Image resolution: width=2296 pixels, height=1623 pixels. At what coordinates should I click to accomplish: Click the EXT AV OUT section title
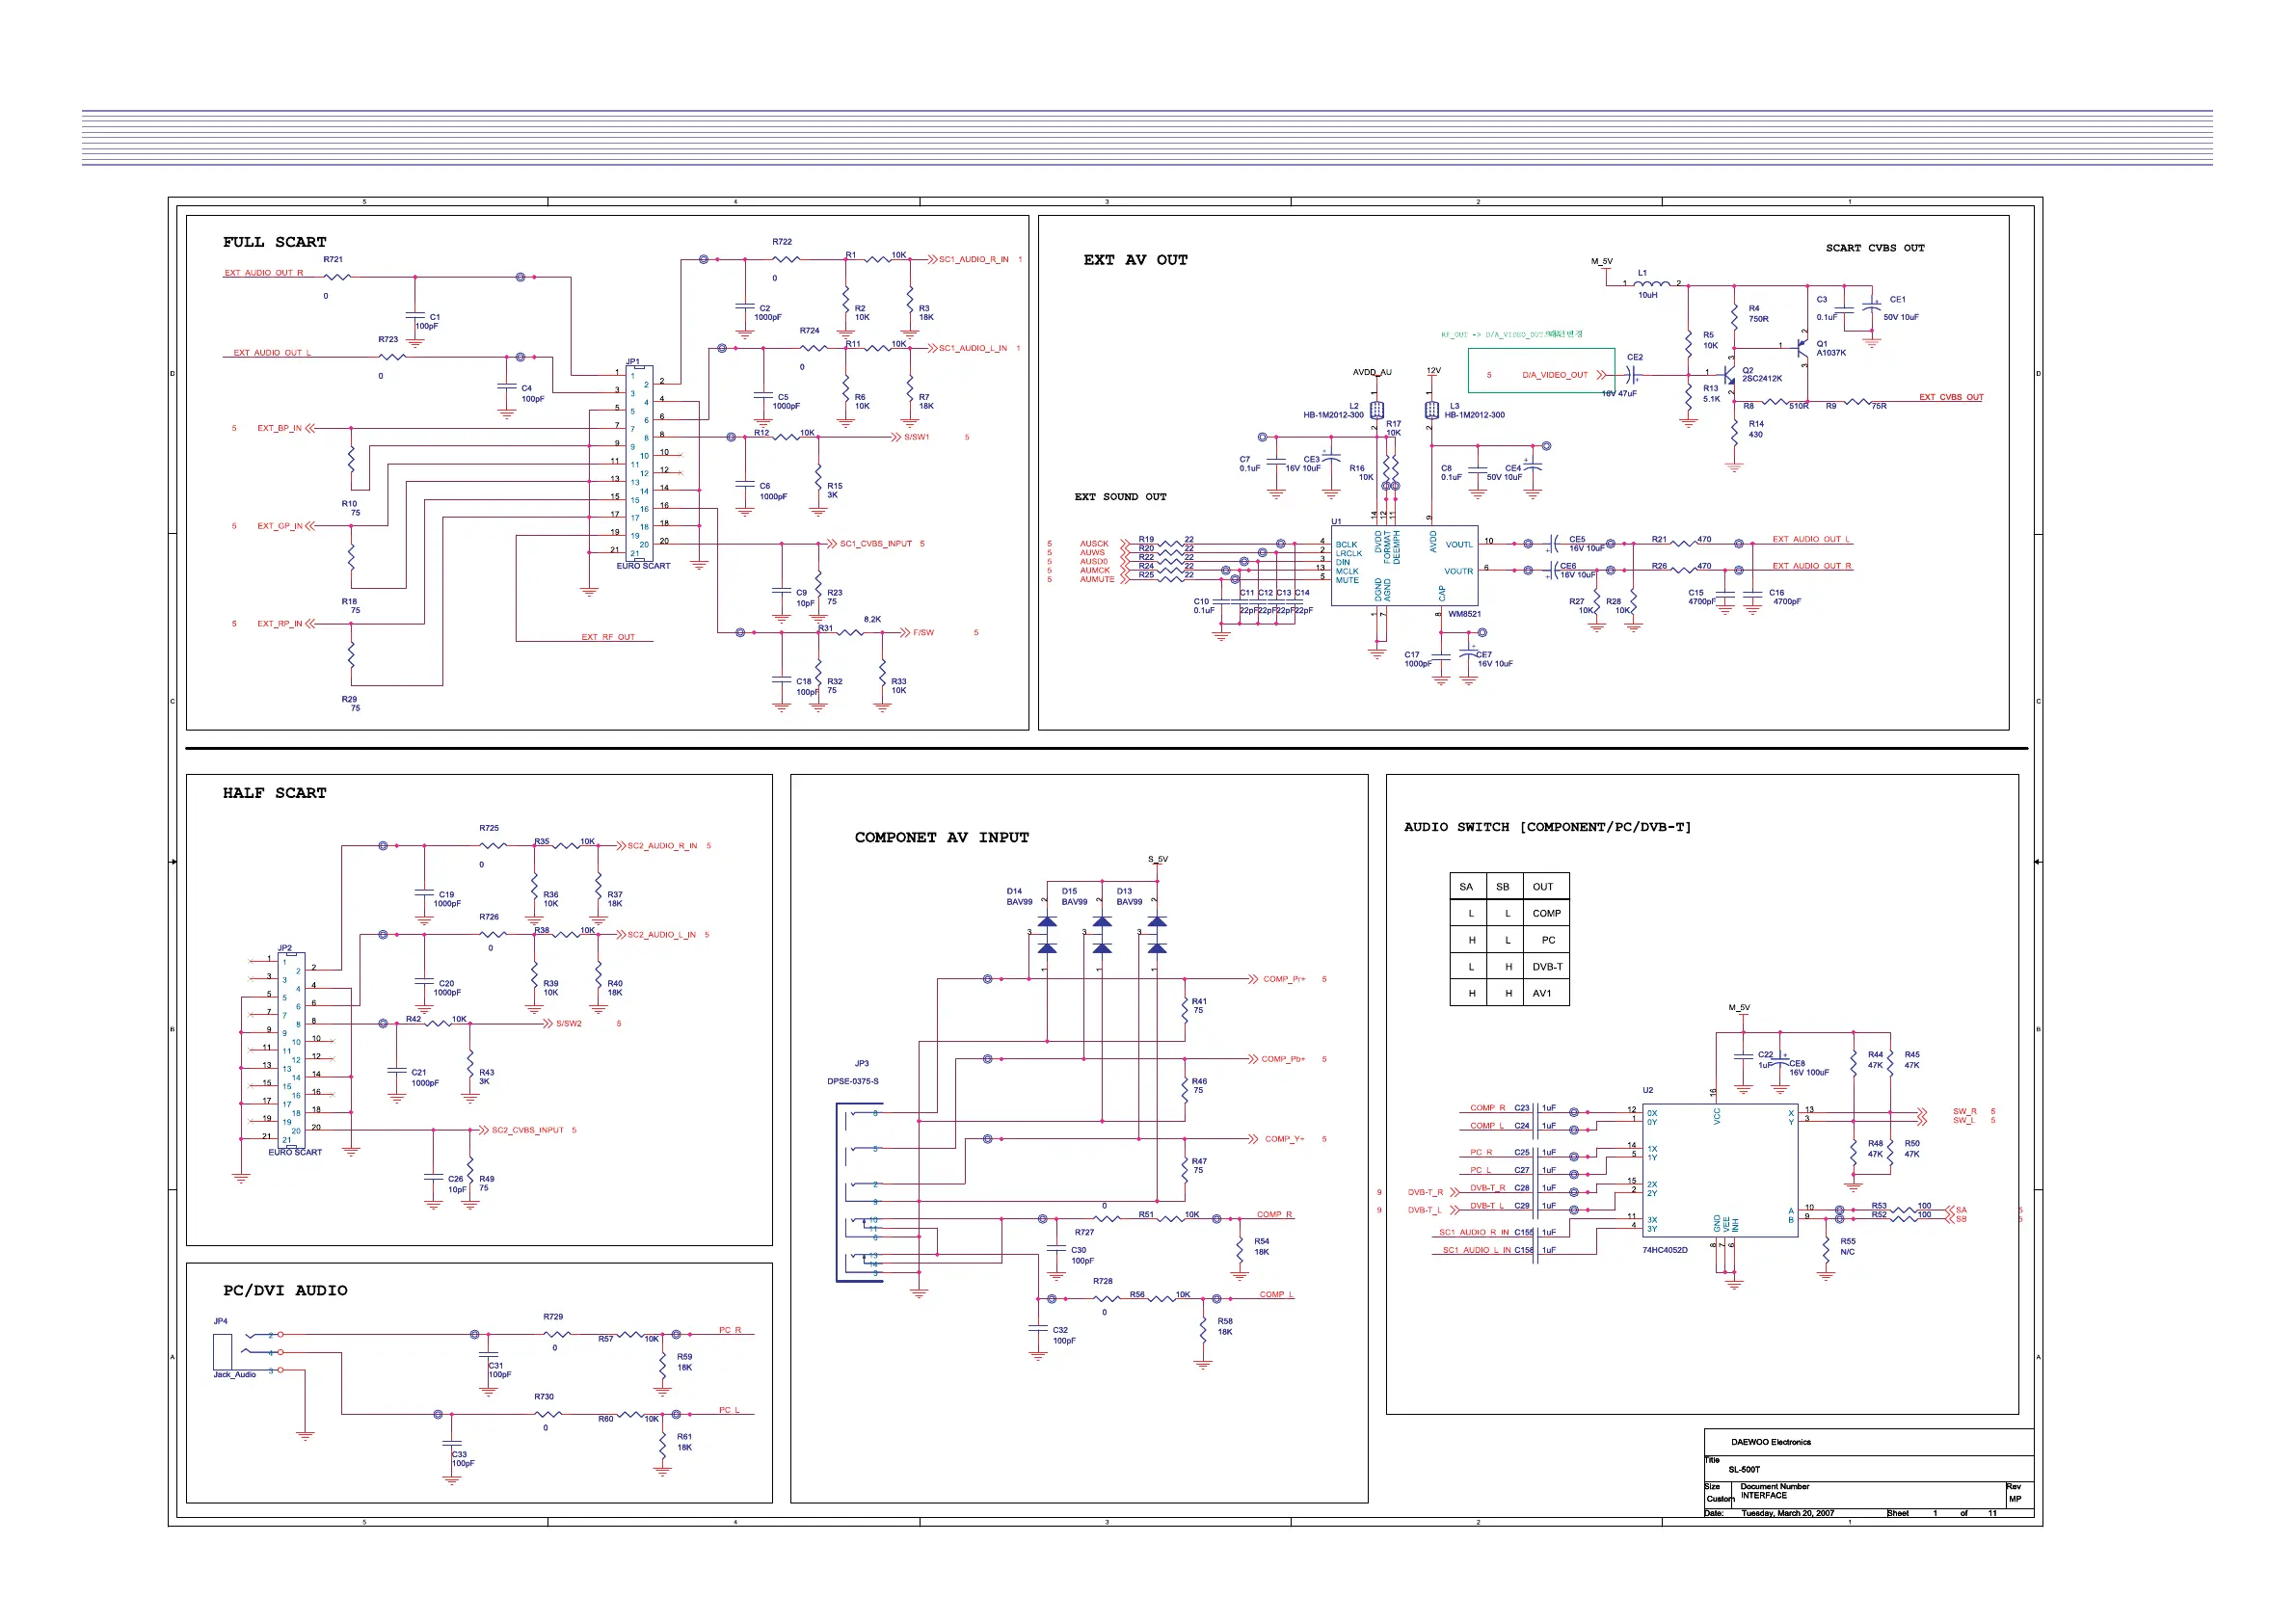coord(1135,260)
